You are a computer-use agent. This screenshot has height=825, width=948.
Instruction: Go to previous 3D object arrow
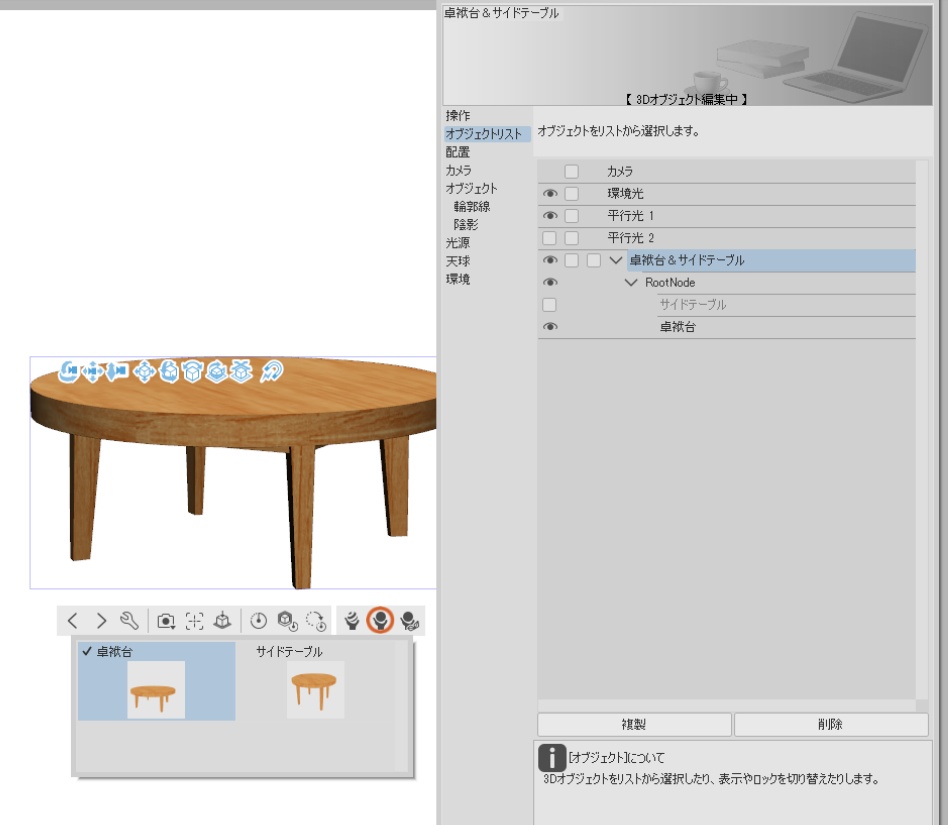point(73,621)
